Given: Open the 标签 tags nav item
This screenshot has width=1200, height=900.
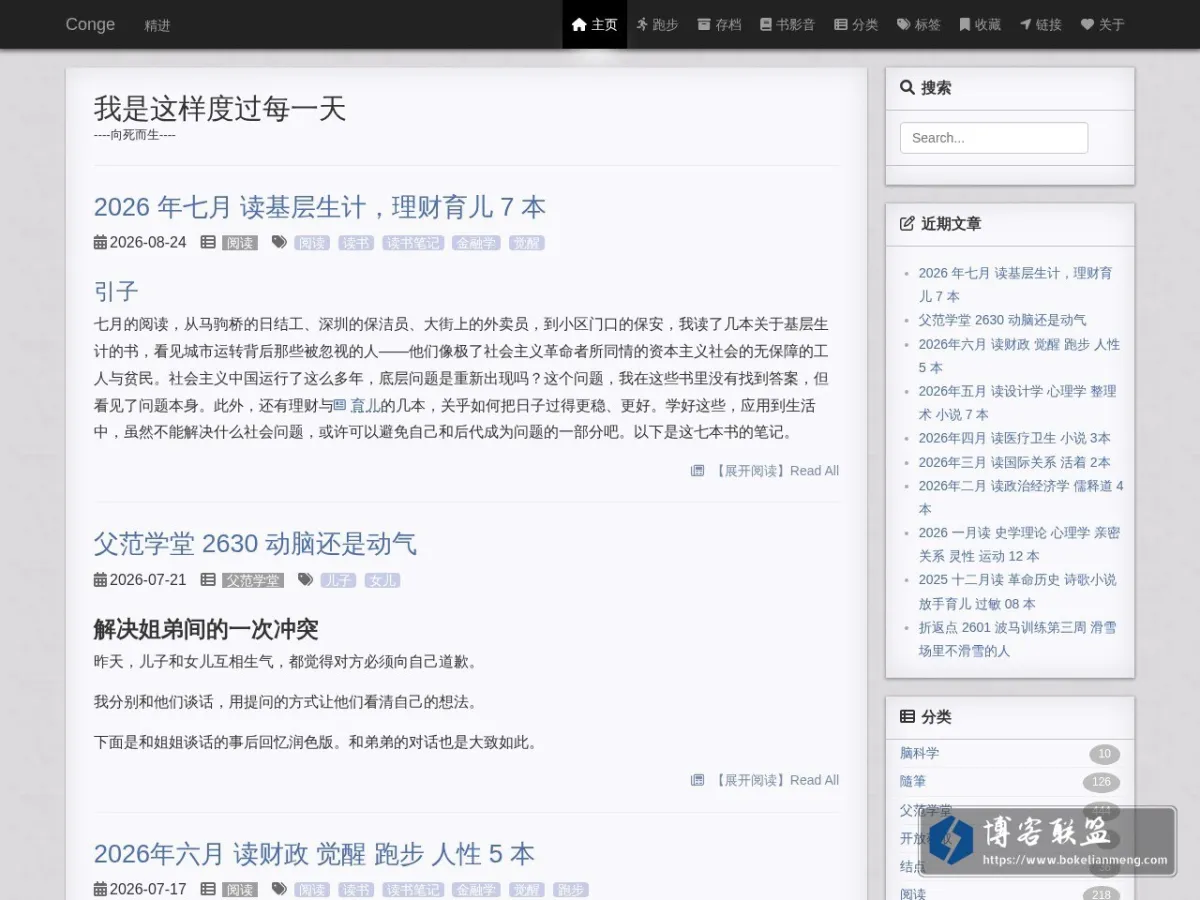Looking at the screenshot, I should coord(919,24).
